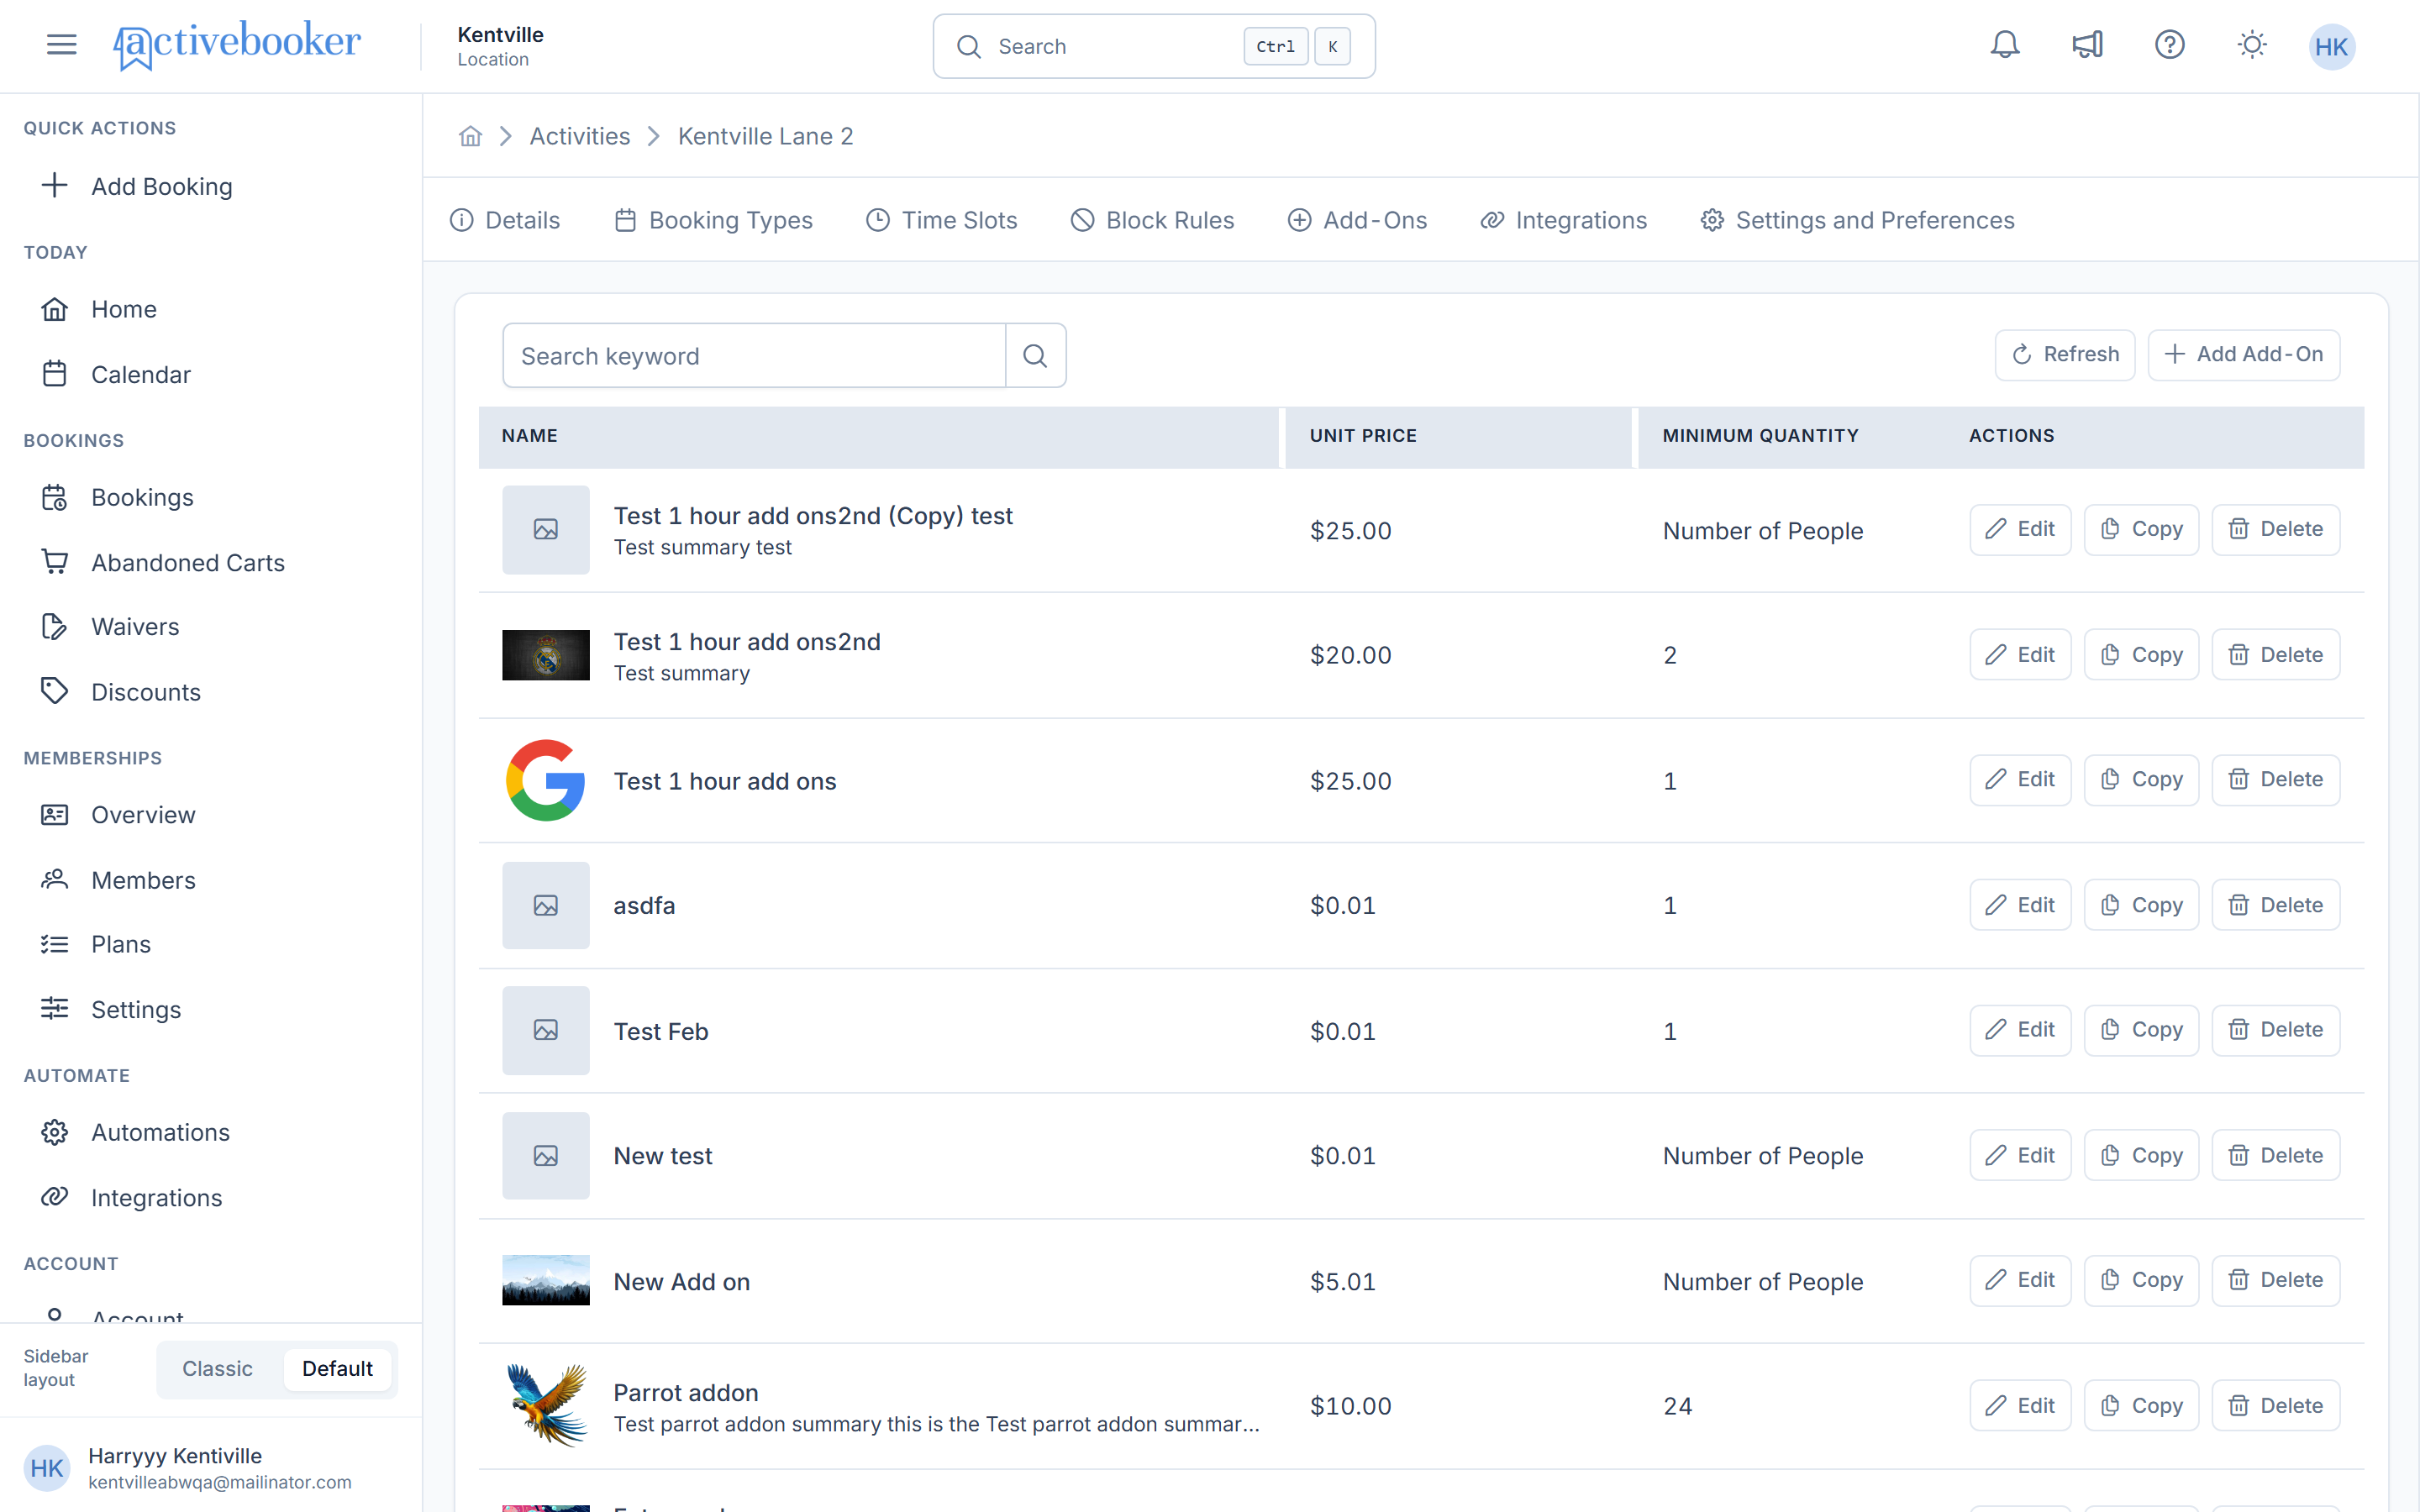The width and height of the screenshot is (2420, 1512).
Task: Open the help question mark icon
Action: click(2169, 45)
